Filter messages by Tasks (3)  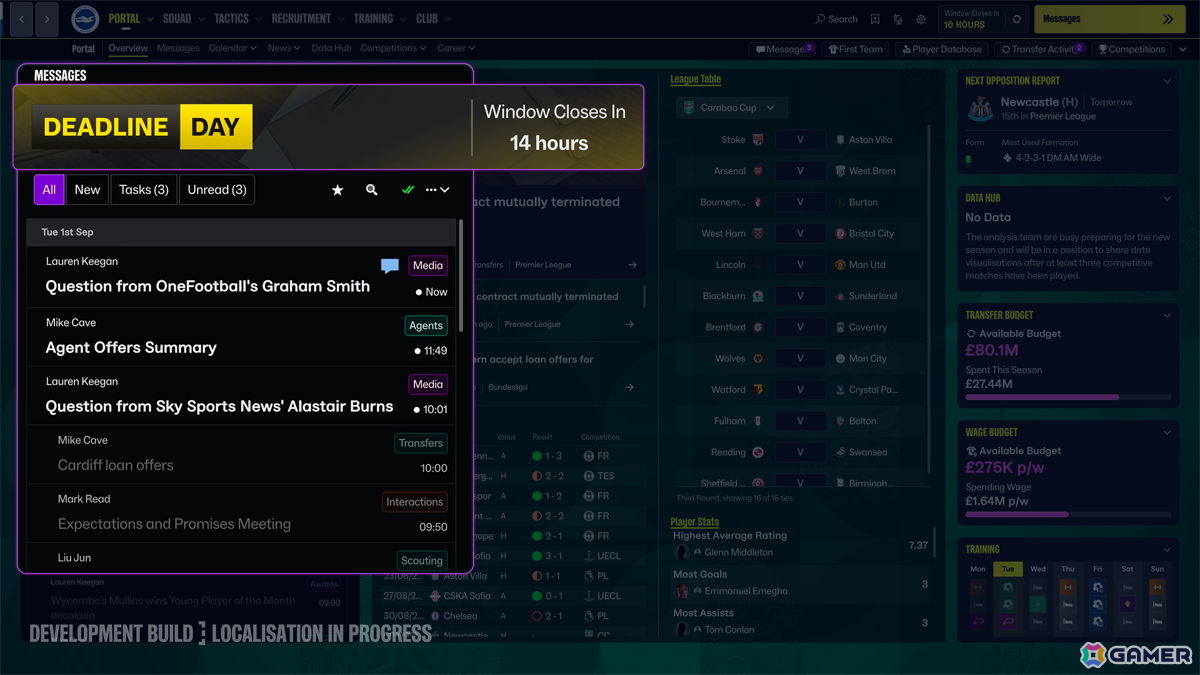144,190
